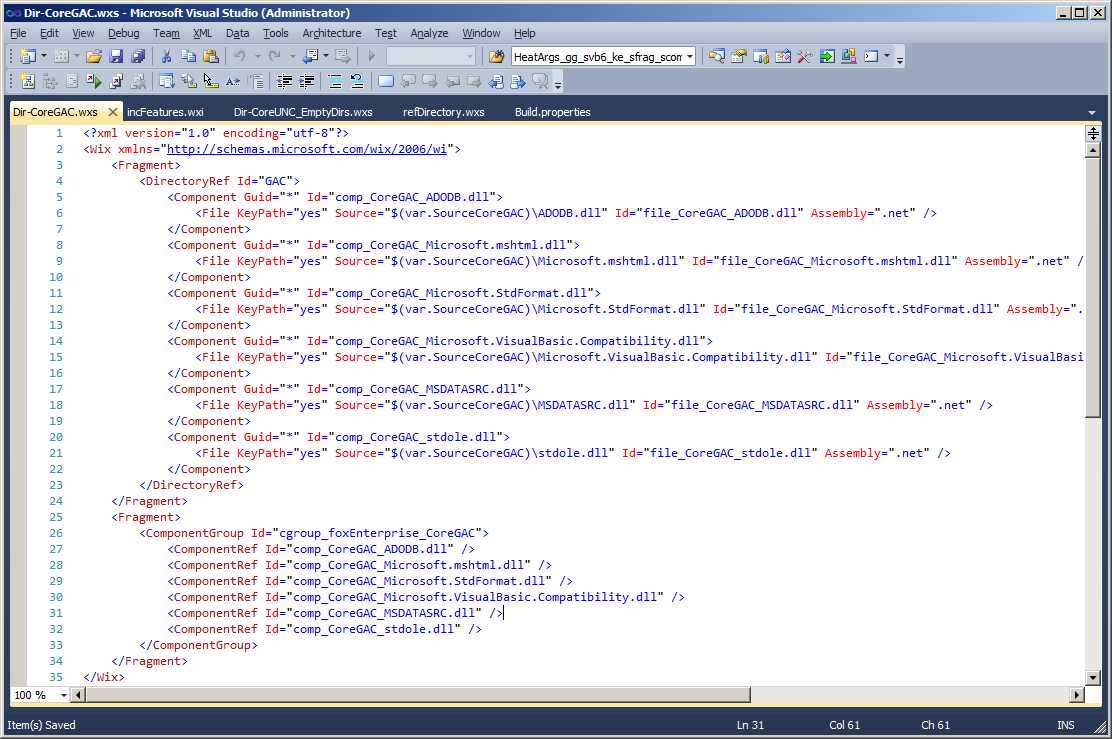The image size is (1112, 739).
Task: Click the editor split handle above scrollbar
Action: click(x=1093, y=133)
